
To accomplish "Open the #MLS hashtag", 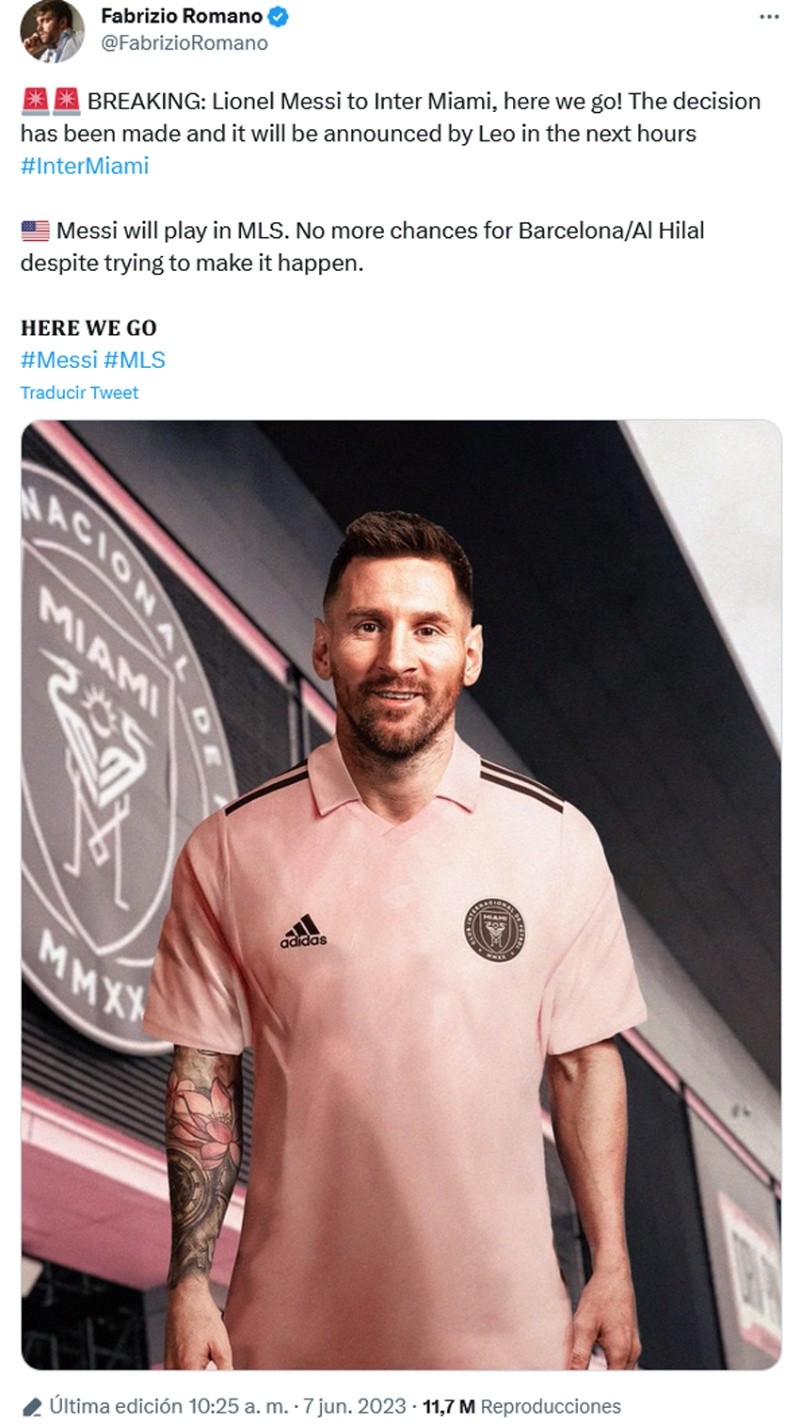I will [x=134, y=360].
